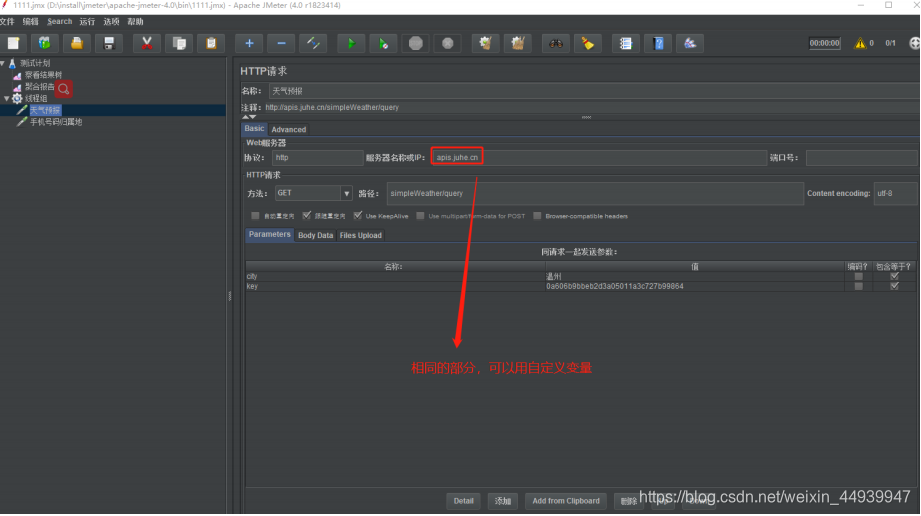
Task: Expand all nodes with plus icon
Action: [x=249, y=43]
